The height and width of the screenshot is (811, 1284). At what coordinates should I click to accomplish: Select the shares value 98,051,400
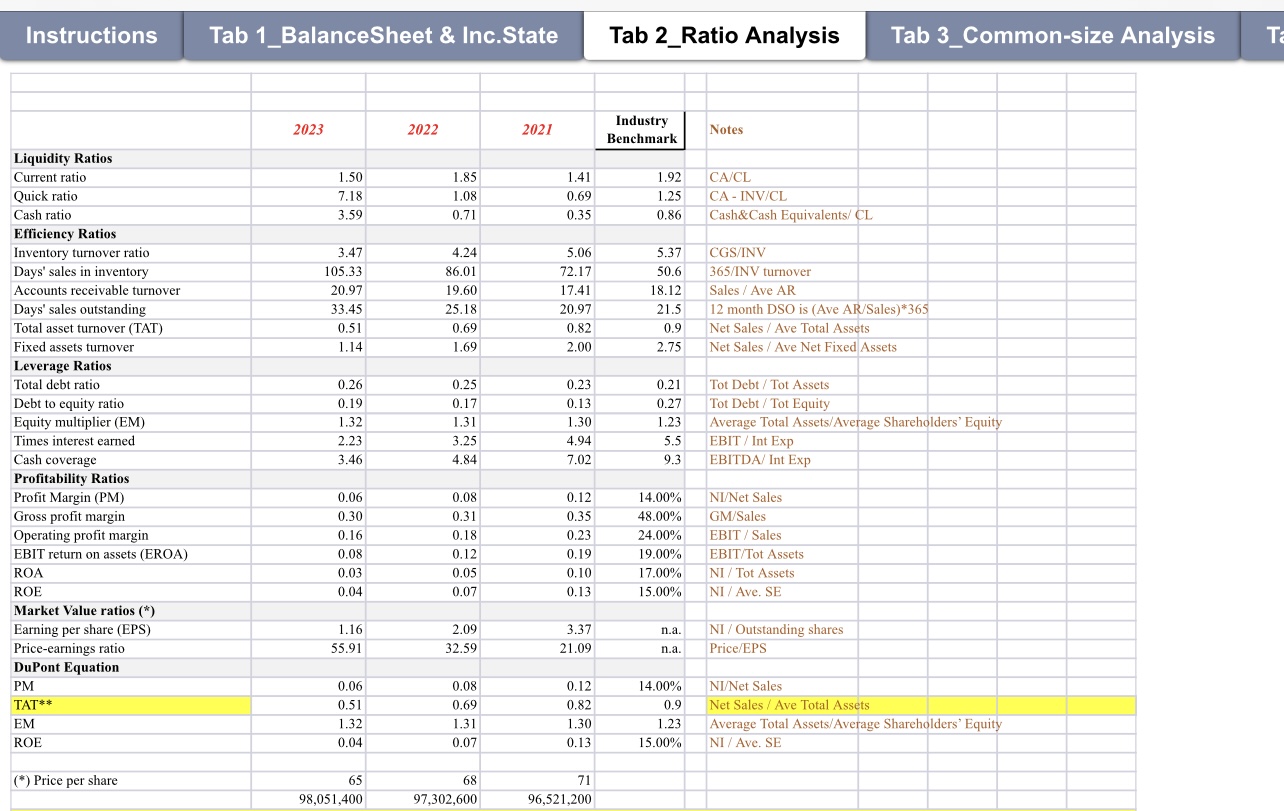[x=308, y=800]
